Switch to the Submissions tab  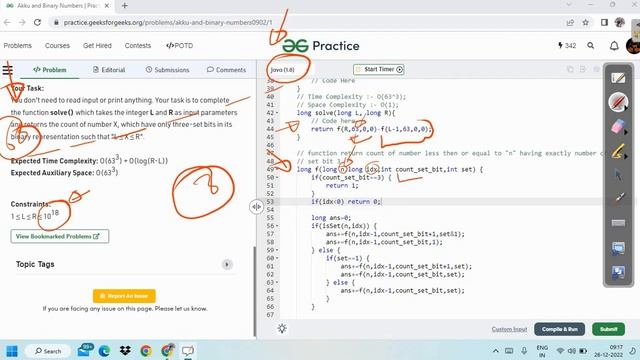click(x=167, y=70)
